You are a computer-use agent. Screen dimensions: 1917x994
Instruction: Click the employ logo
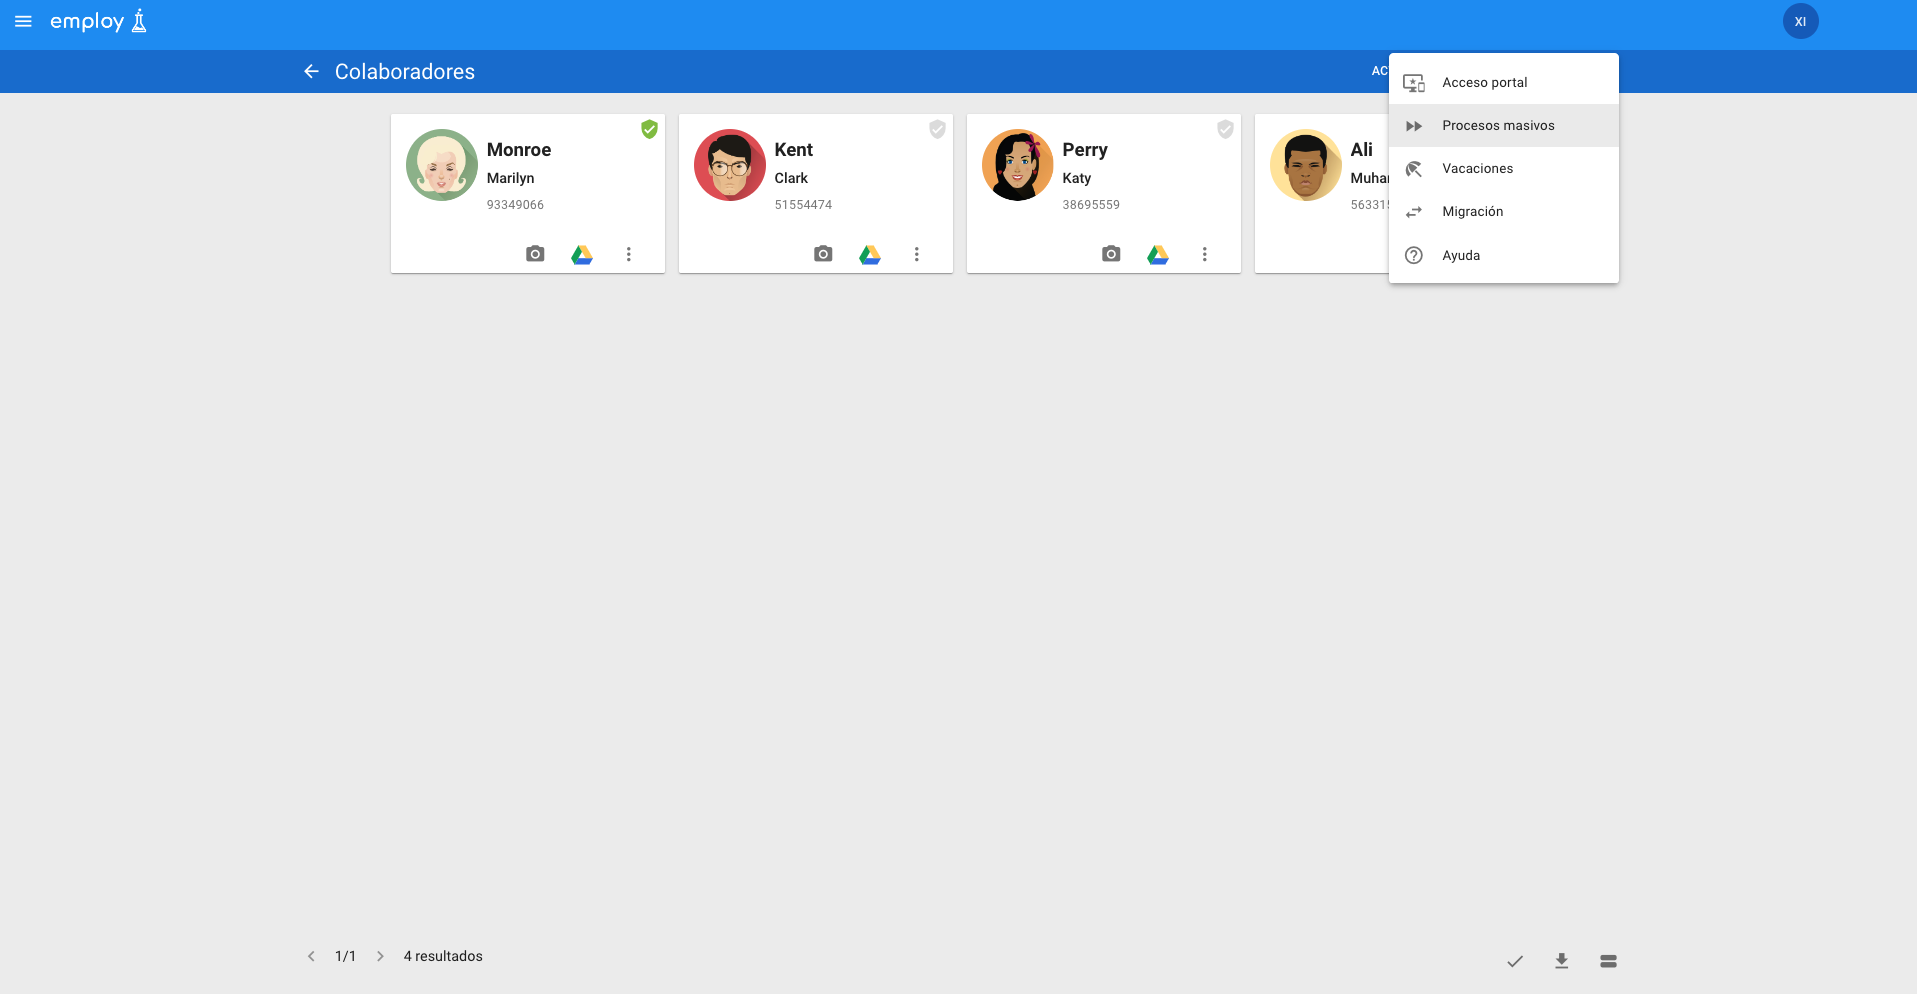click(98, 21)
